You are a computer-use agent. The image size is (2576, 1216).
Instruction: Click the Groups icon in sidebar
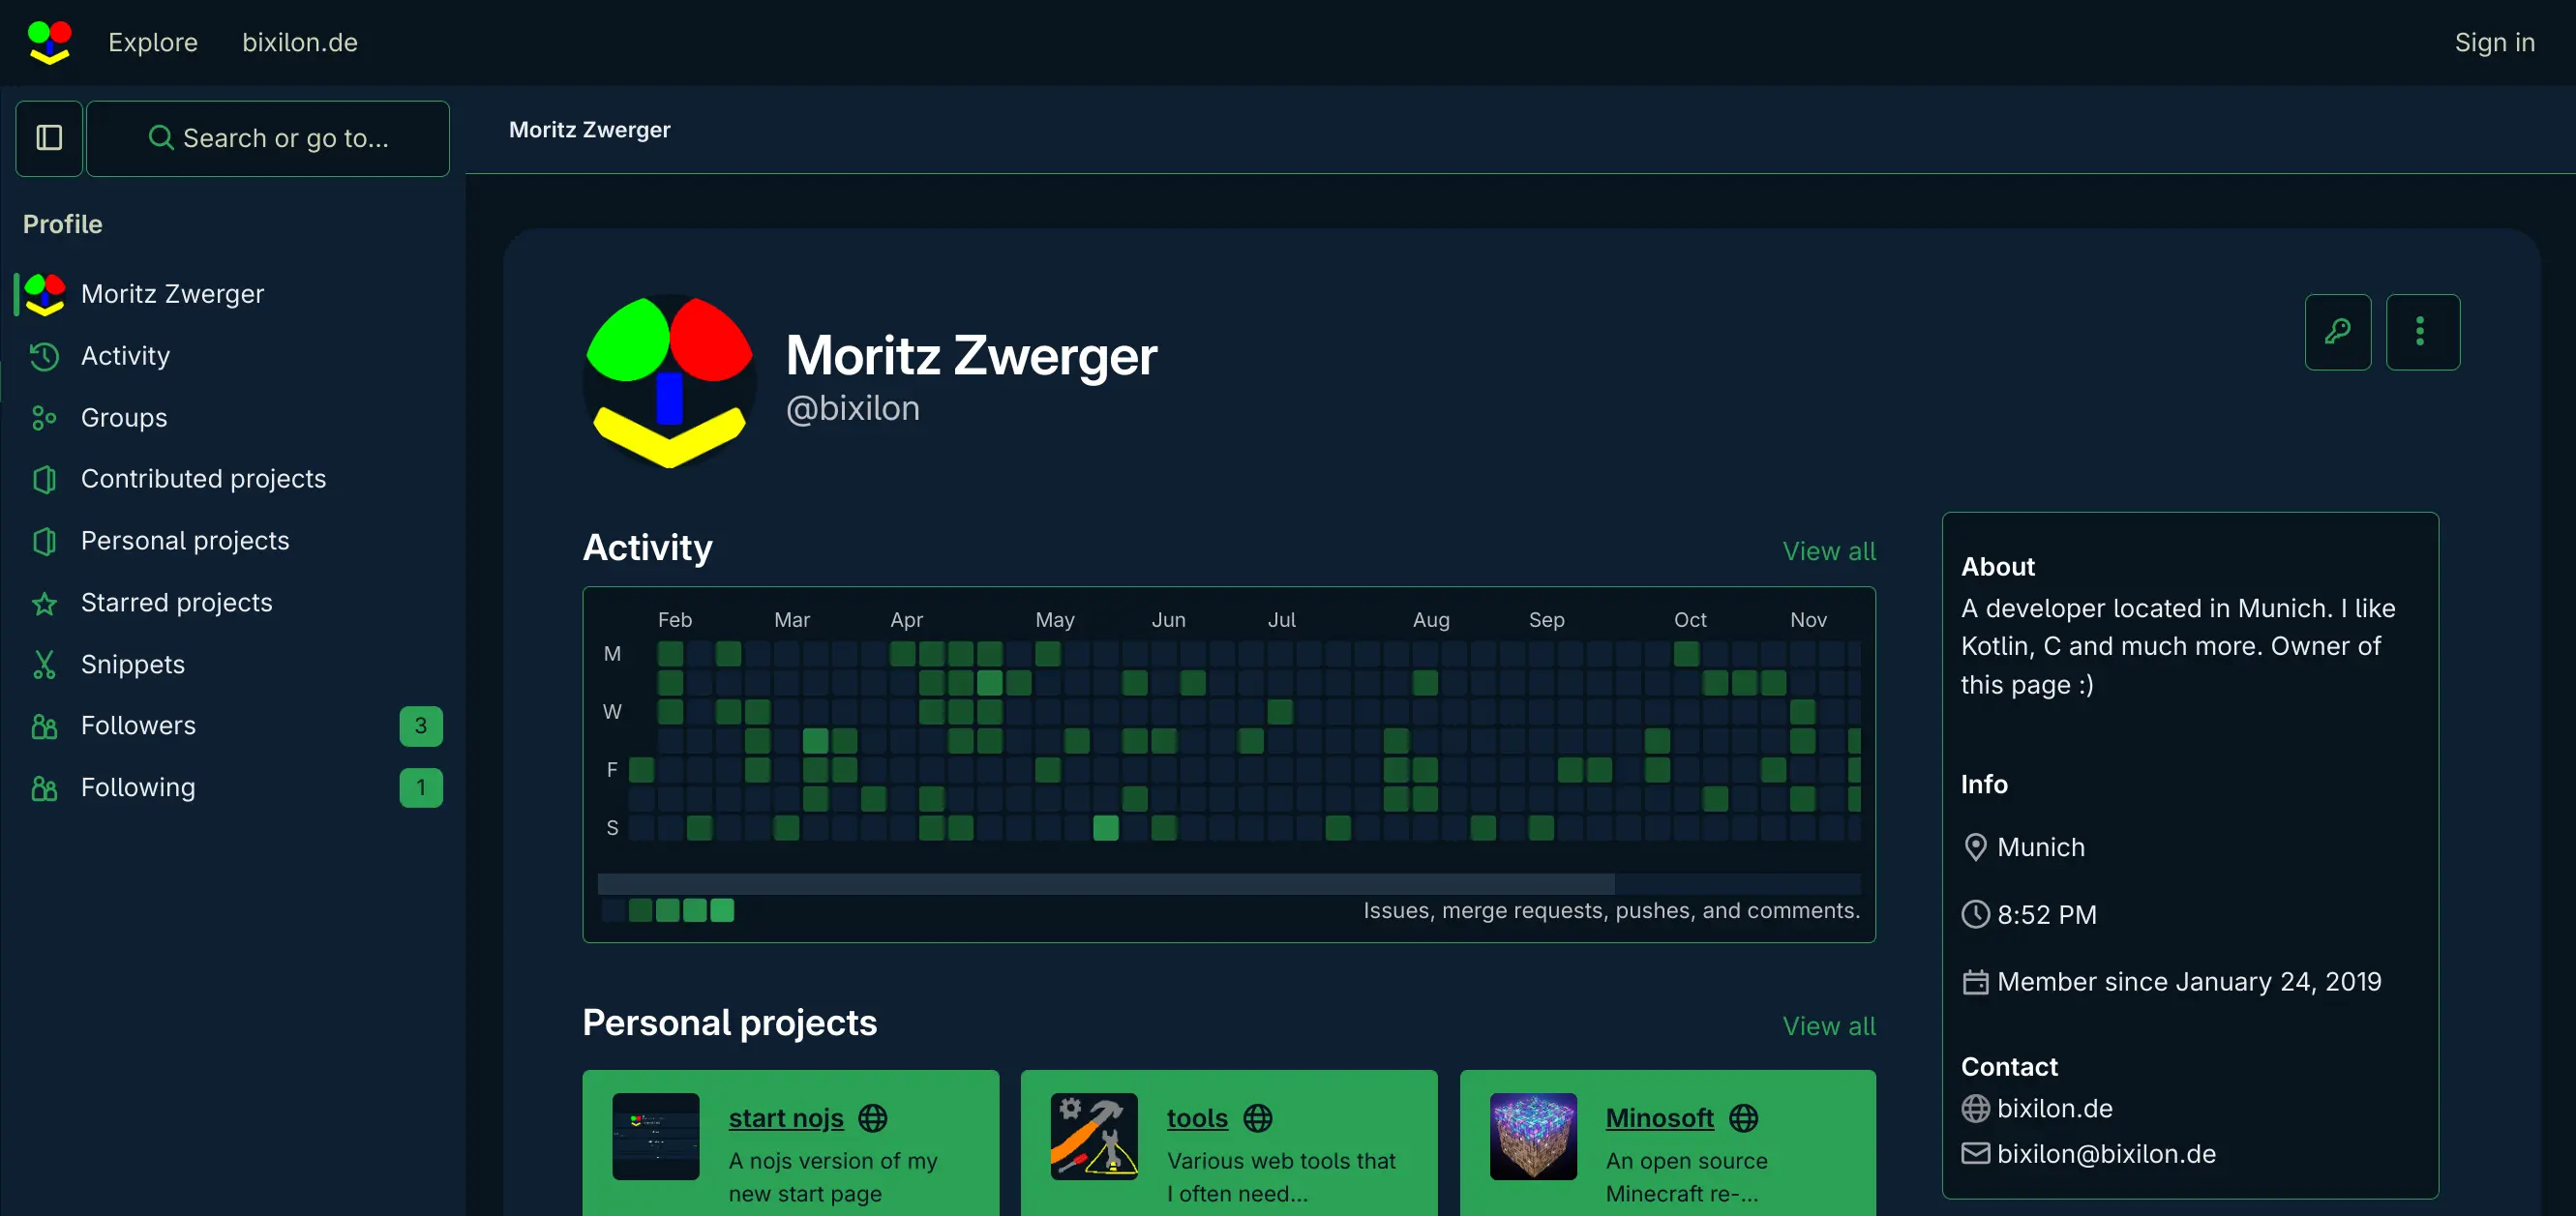pos(46,416)
